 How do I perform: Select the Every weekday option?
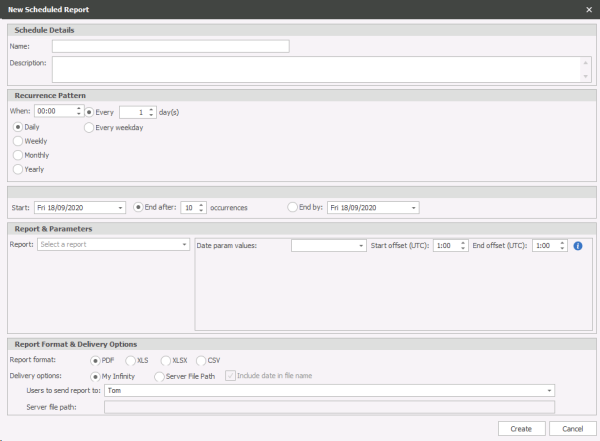click(89, 128)
